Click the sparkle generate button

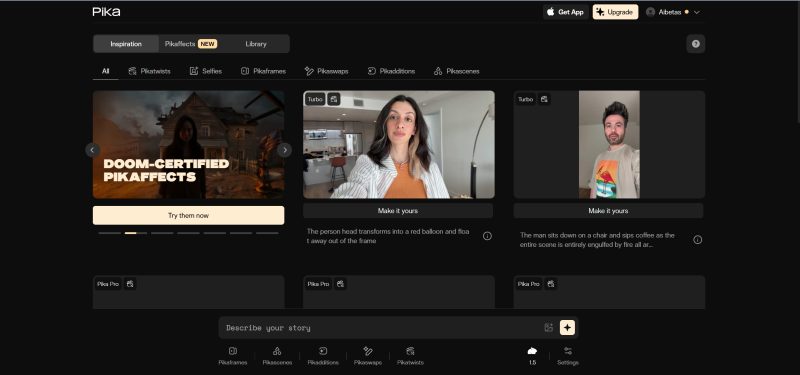(x=567, y=328)
